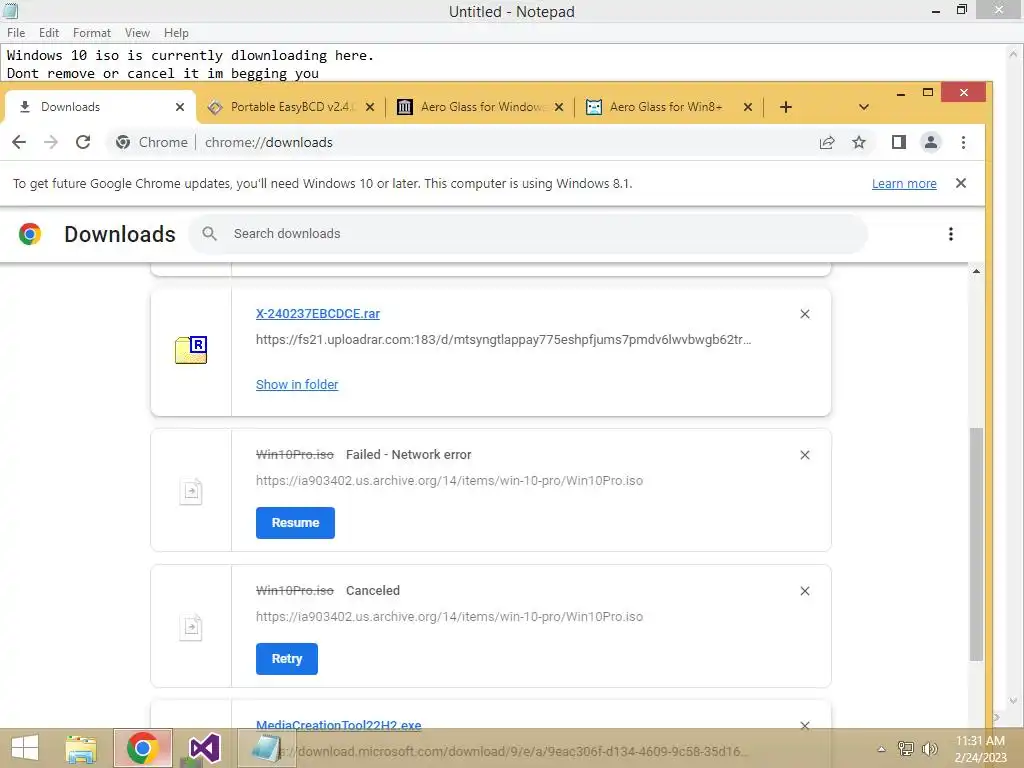Click the canceled Win10Pro.iso archive.org URL
Image resolution: width=1024 pixels, height=768 pixels.
pyautogui.click(x=449, y=616)
